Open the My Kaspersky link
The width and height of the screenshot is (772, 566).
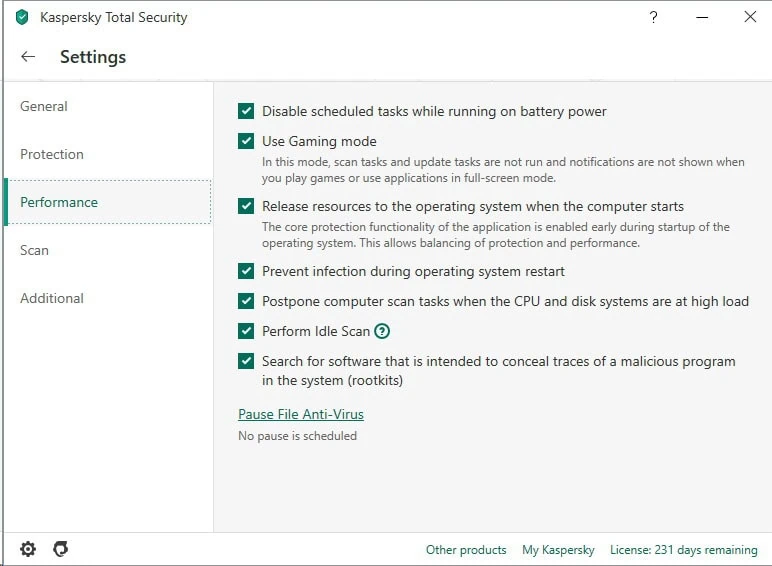click(558, 550)
